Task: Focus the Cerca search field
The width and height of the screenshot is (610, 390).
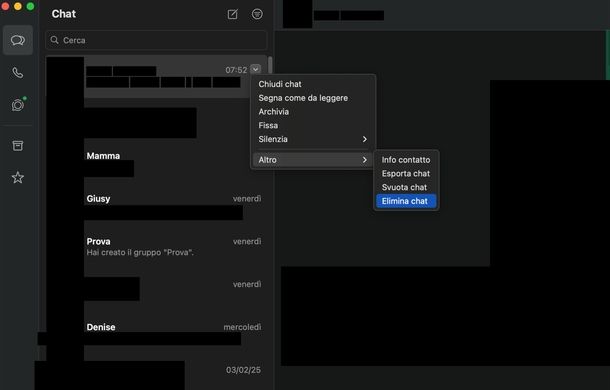Action: (156, 40)
